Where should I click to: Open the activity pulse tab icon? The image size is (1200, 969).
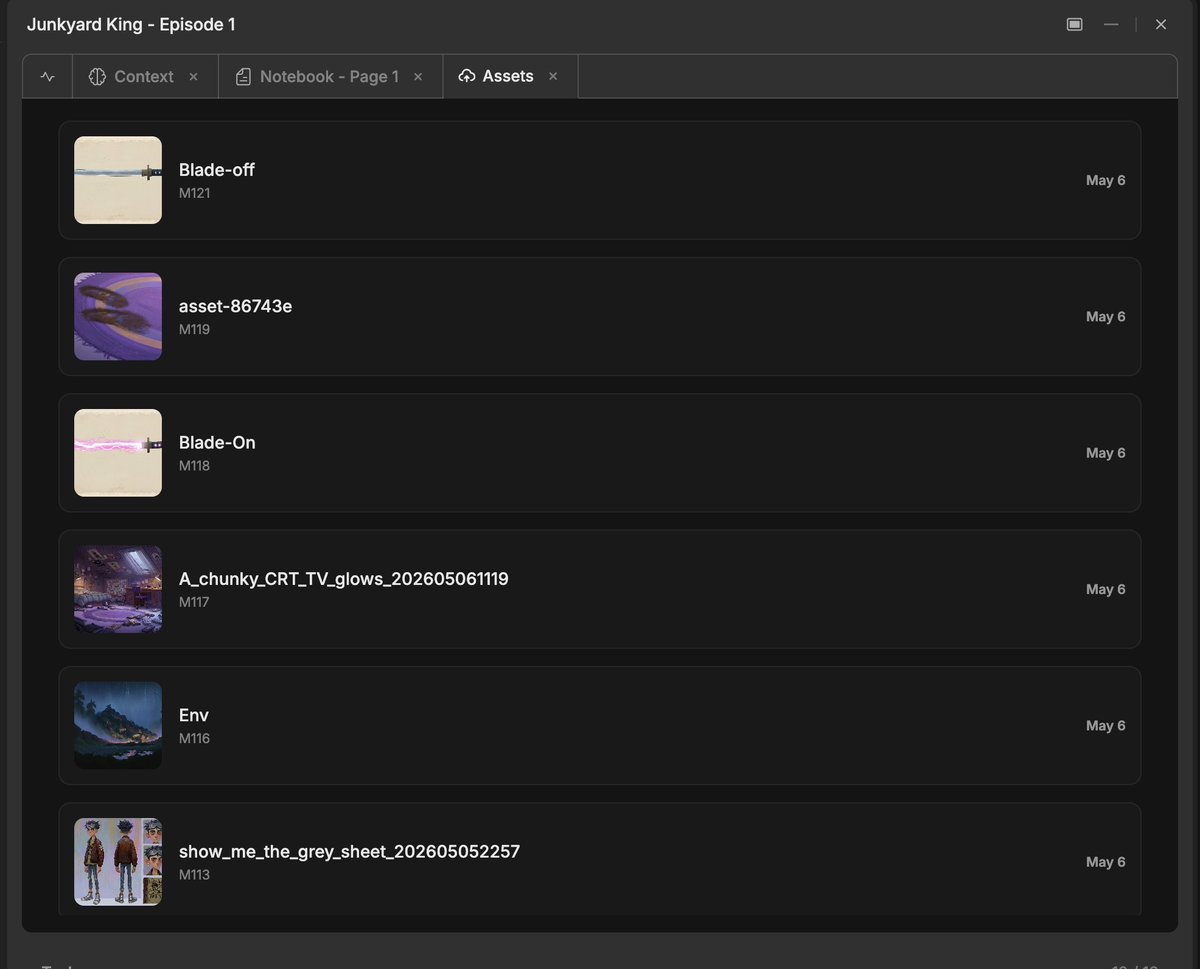[47, 77]
